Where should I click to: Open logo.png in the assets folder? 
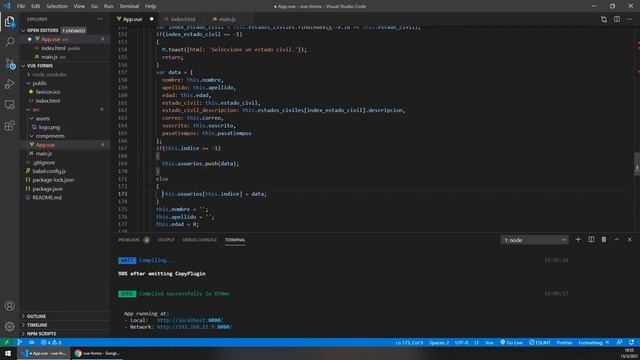coord(49,127)
